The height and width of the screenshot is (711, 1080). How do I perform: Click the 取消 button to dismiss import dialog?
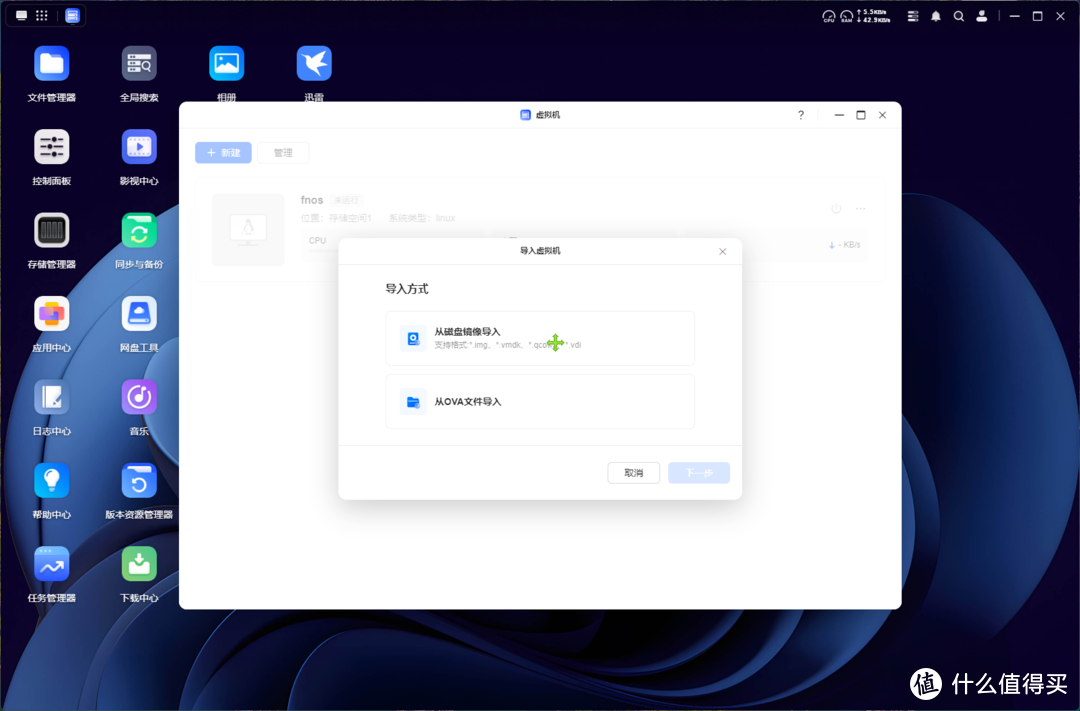coord(633,472)
